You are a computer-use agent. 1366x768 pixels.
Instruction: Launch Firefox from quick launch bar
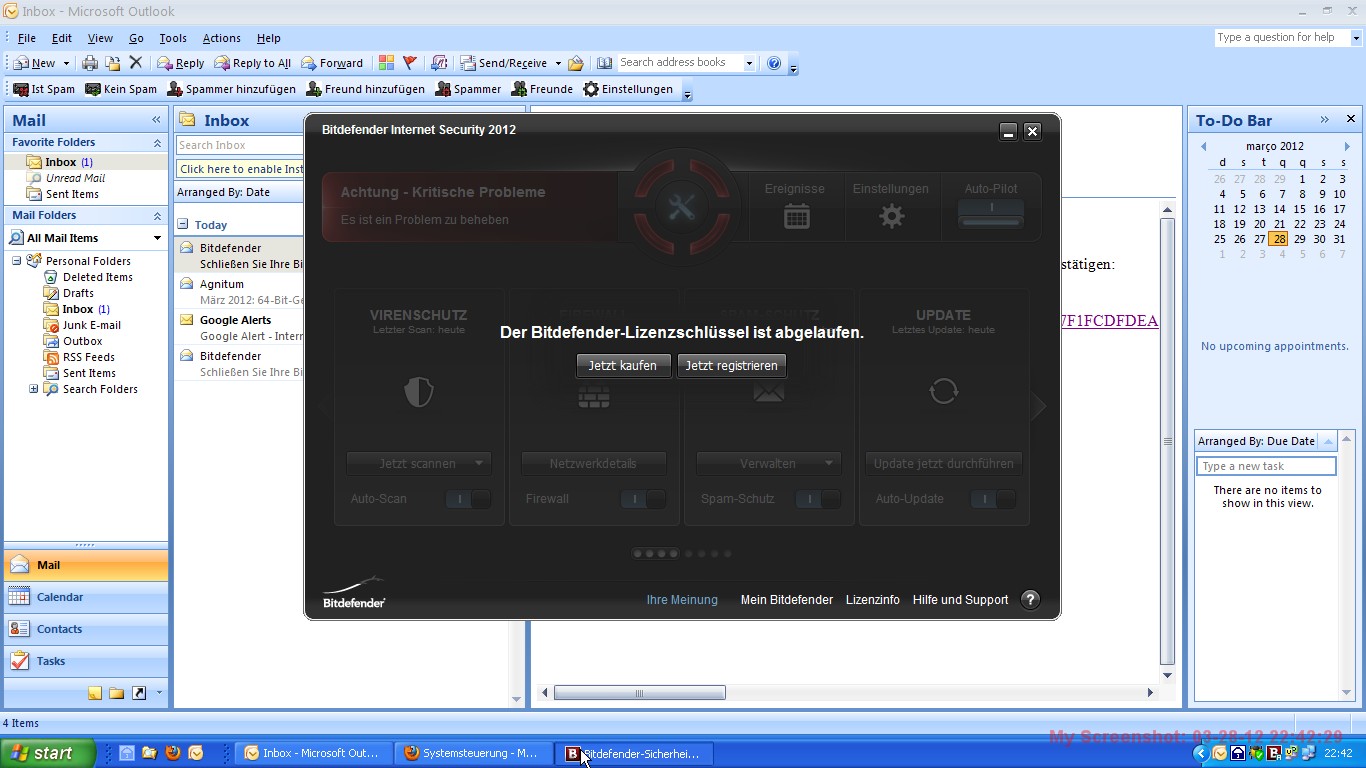tap(172, 753)
